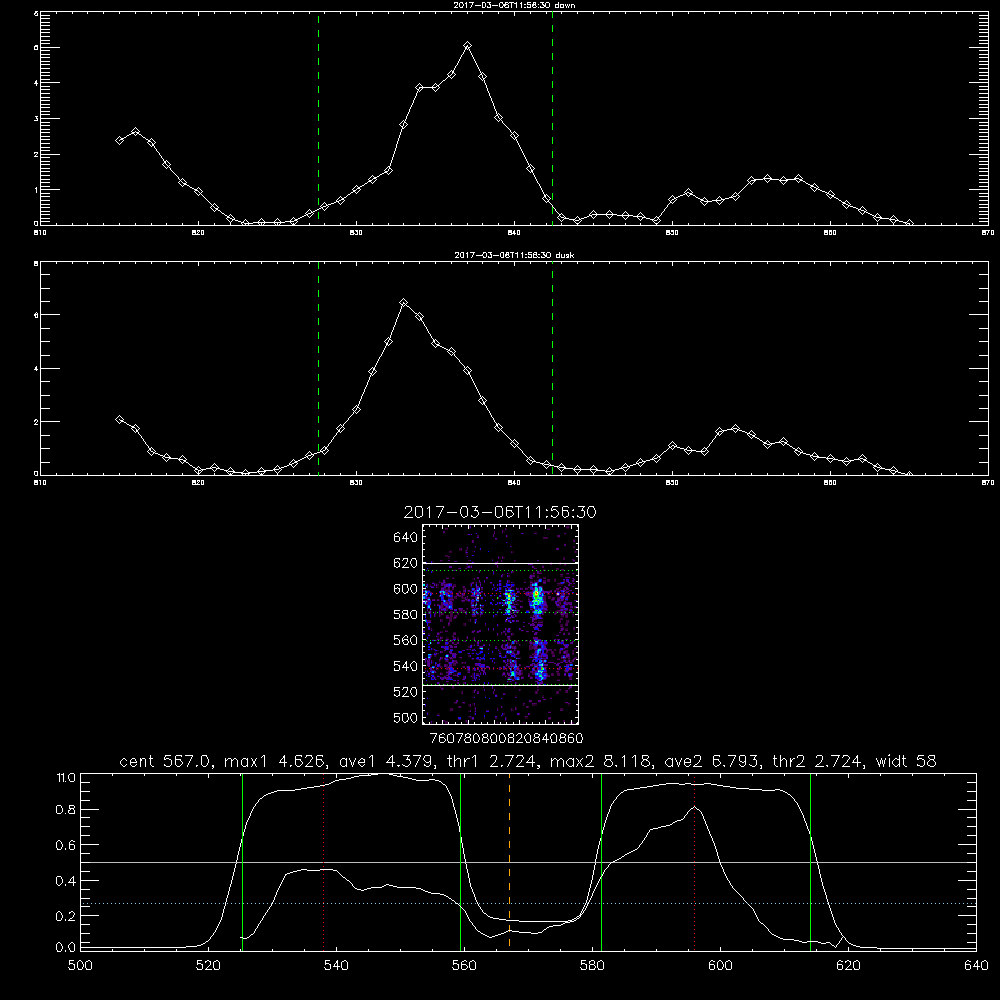Screen dimensions: 1000x1000
Task: Click the "830" x-axis label under dusk plot
Action: point(356,483)
